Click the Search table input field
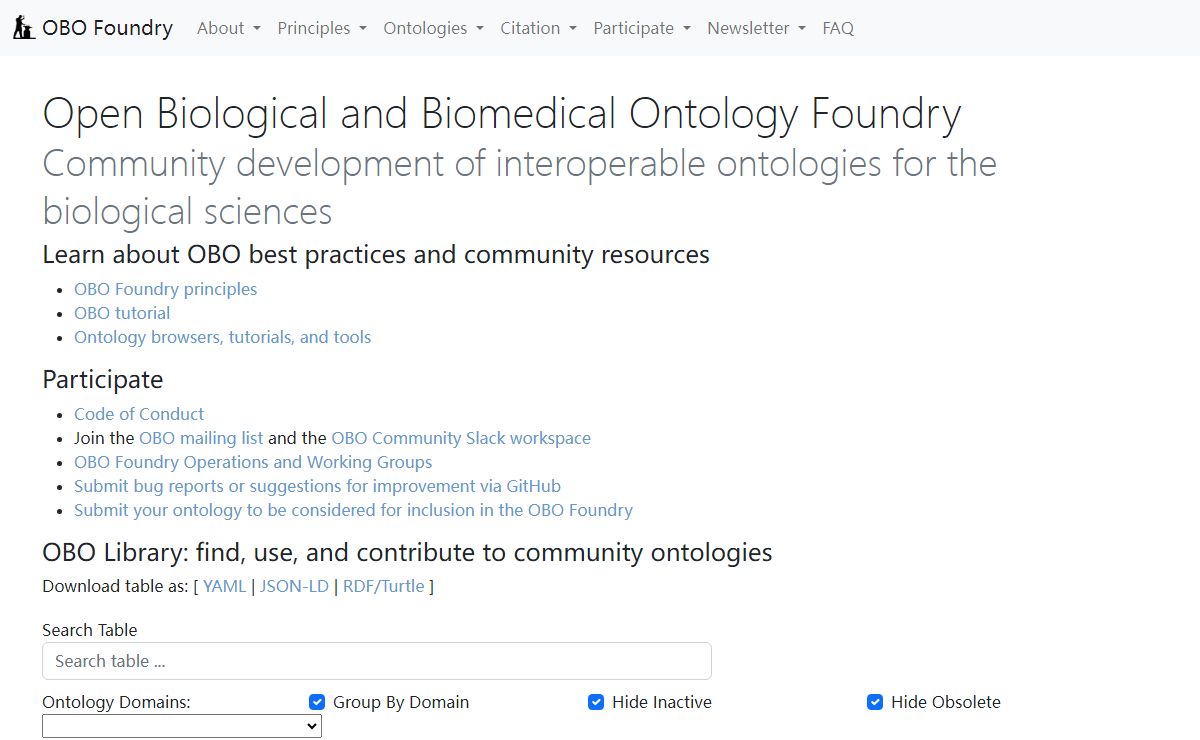1200x740 pixels. tap(377, 661)
